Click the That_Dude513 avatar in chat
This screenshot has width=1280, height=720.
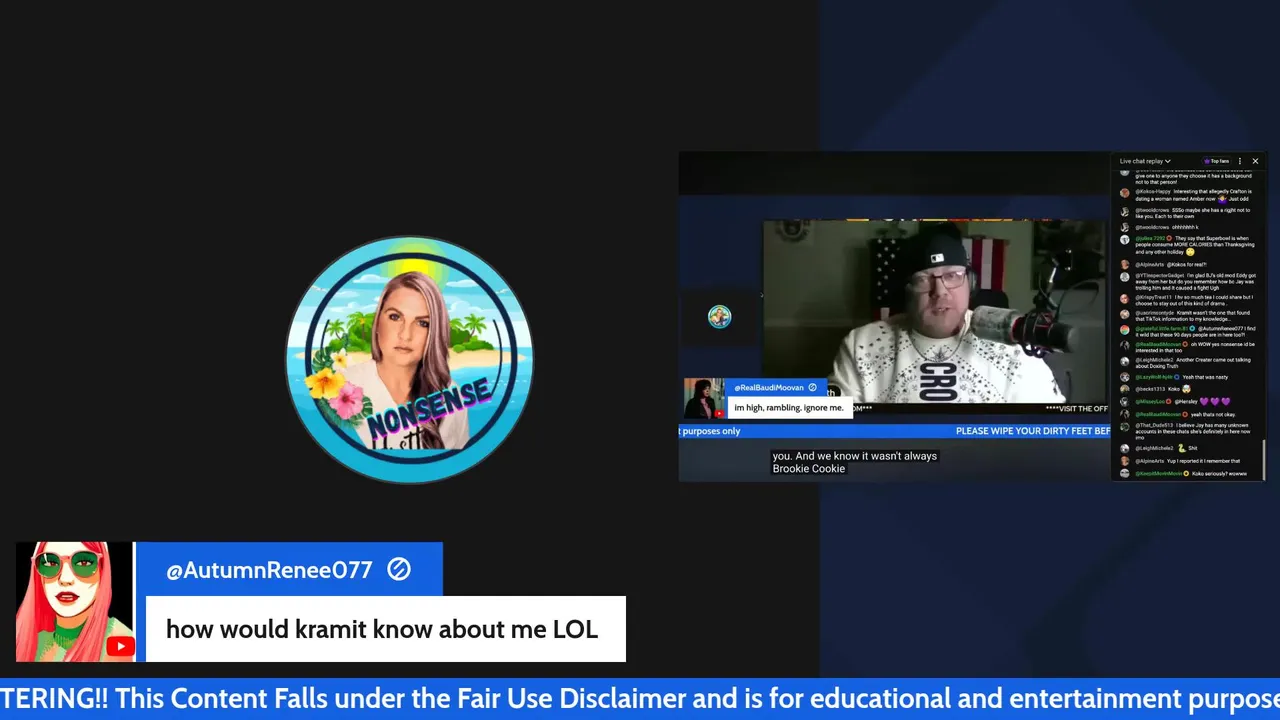[1125, 427]
